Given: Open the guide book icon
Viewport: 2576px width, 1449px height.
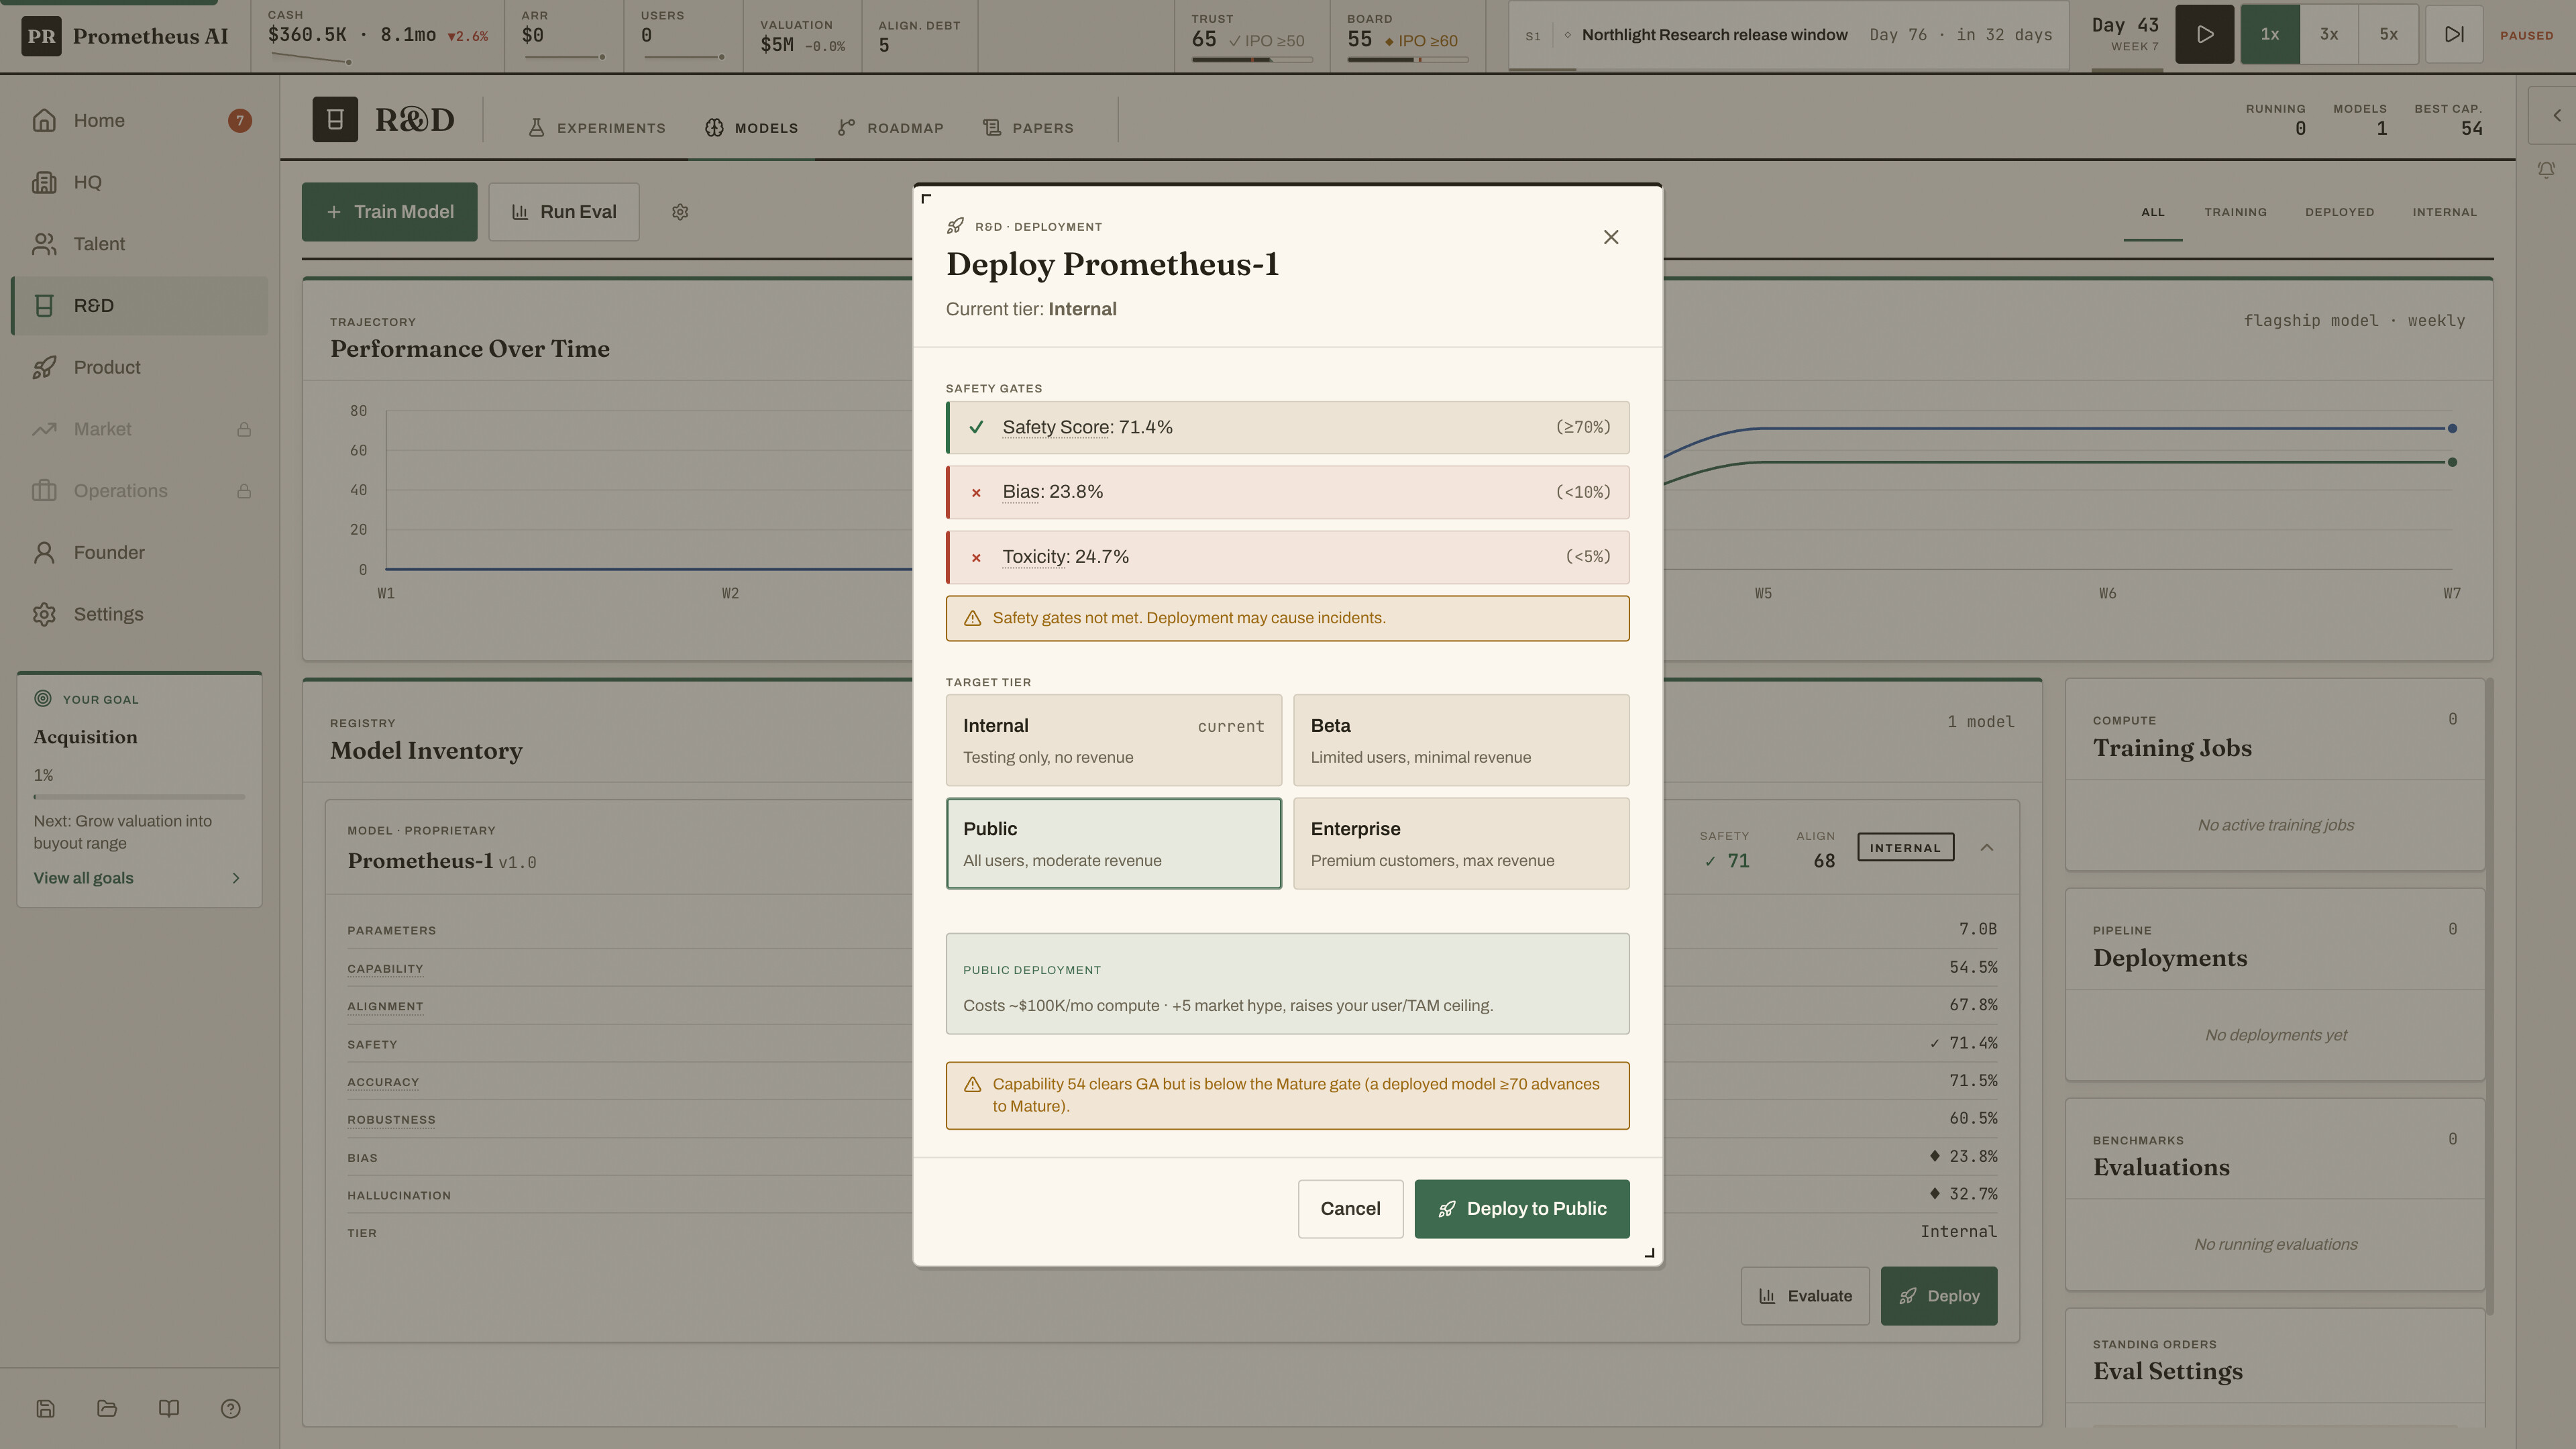Looking at the screenshot, I should tap(169, 1408).
